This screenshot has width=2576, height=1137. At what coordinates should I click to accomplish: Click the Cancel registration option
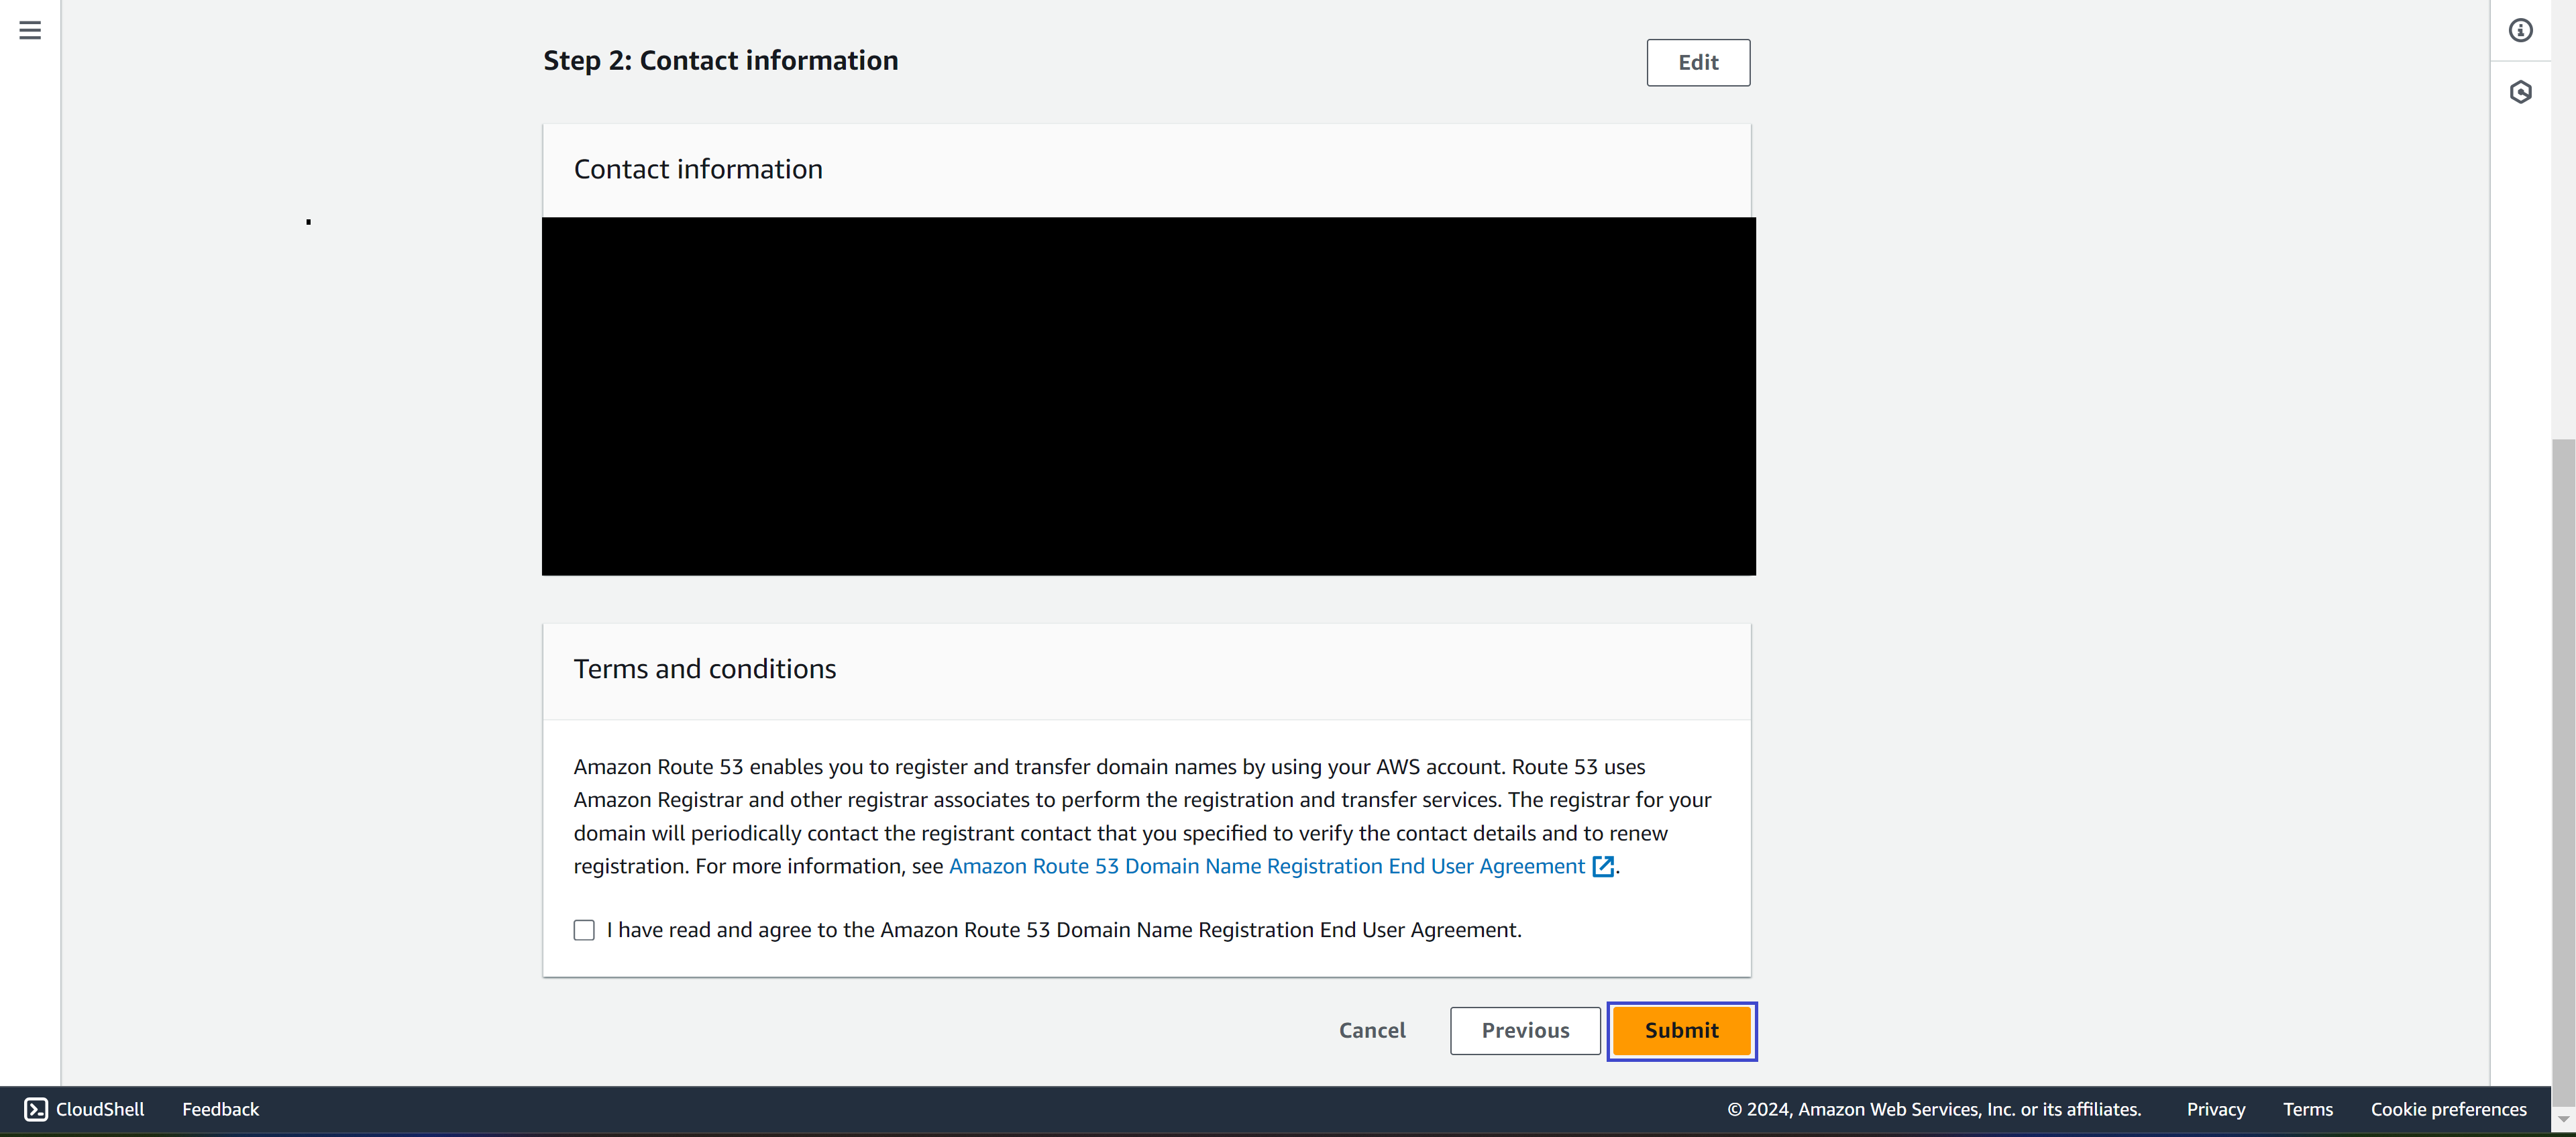pyautogui.click(x=1373, y=1030)
